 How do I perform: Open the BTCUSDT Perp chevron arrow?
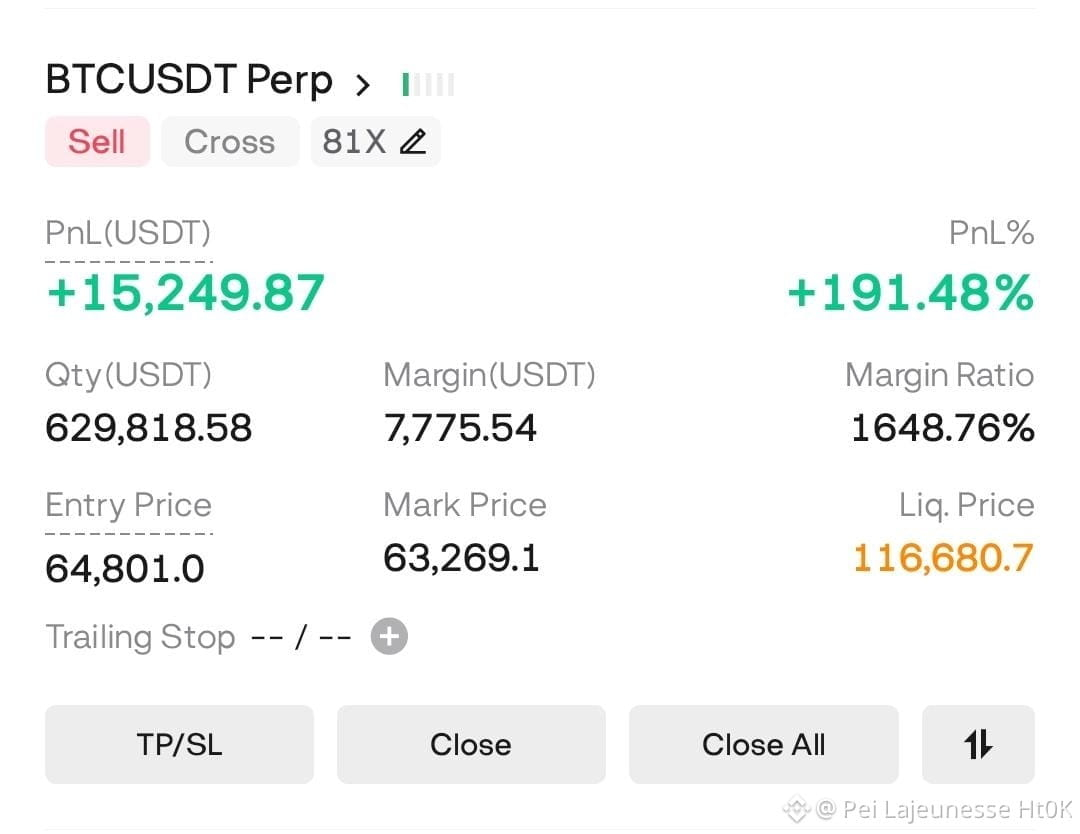[363, 85]
